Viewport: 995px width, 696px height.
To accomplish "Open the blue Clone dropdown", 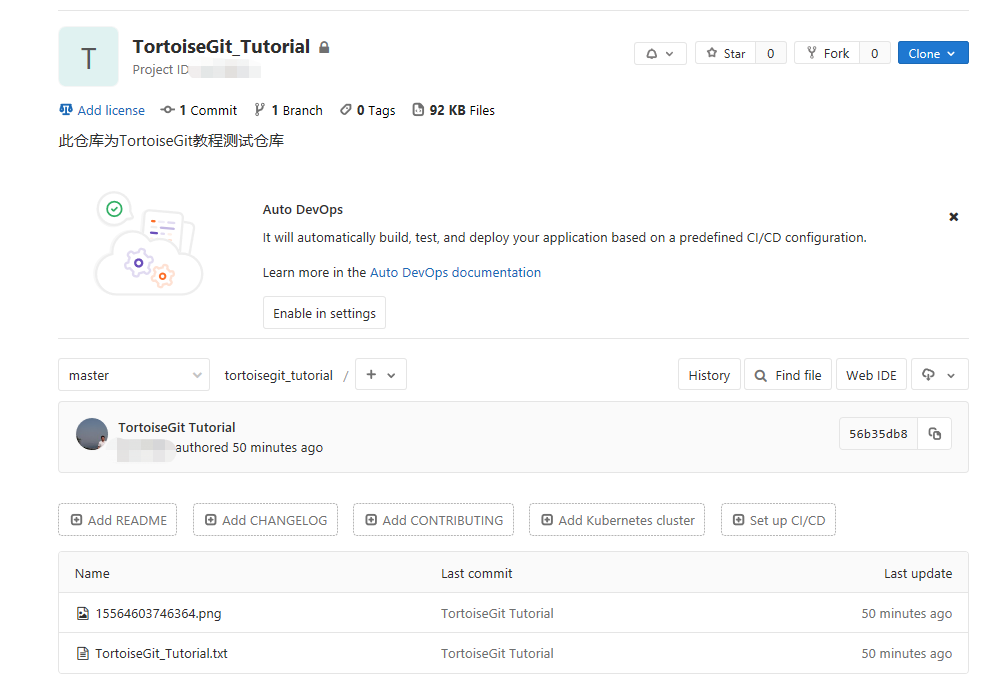I will pyautogui.click(x=932, y=53).
